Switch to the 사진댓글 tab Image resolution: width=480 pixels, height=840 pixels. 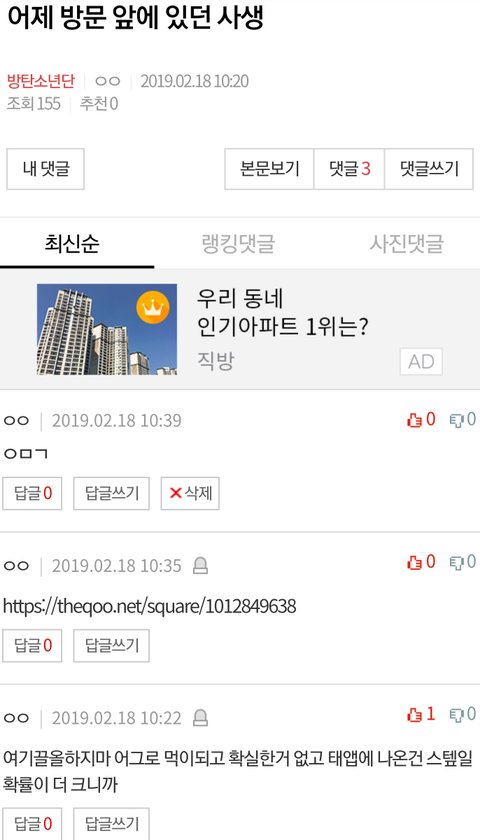point(406,244)
